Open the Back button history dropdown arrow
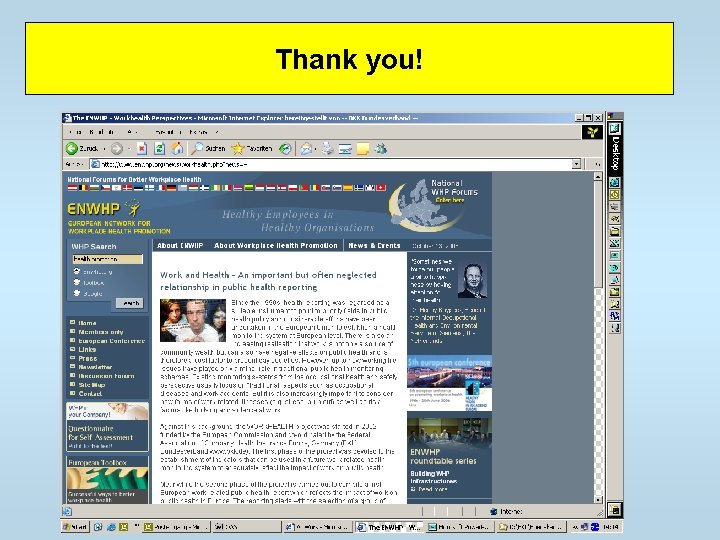 click(104, 149)
